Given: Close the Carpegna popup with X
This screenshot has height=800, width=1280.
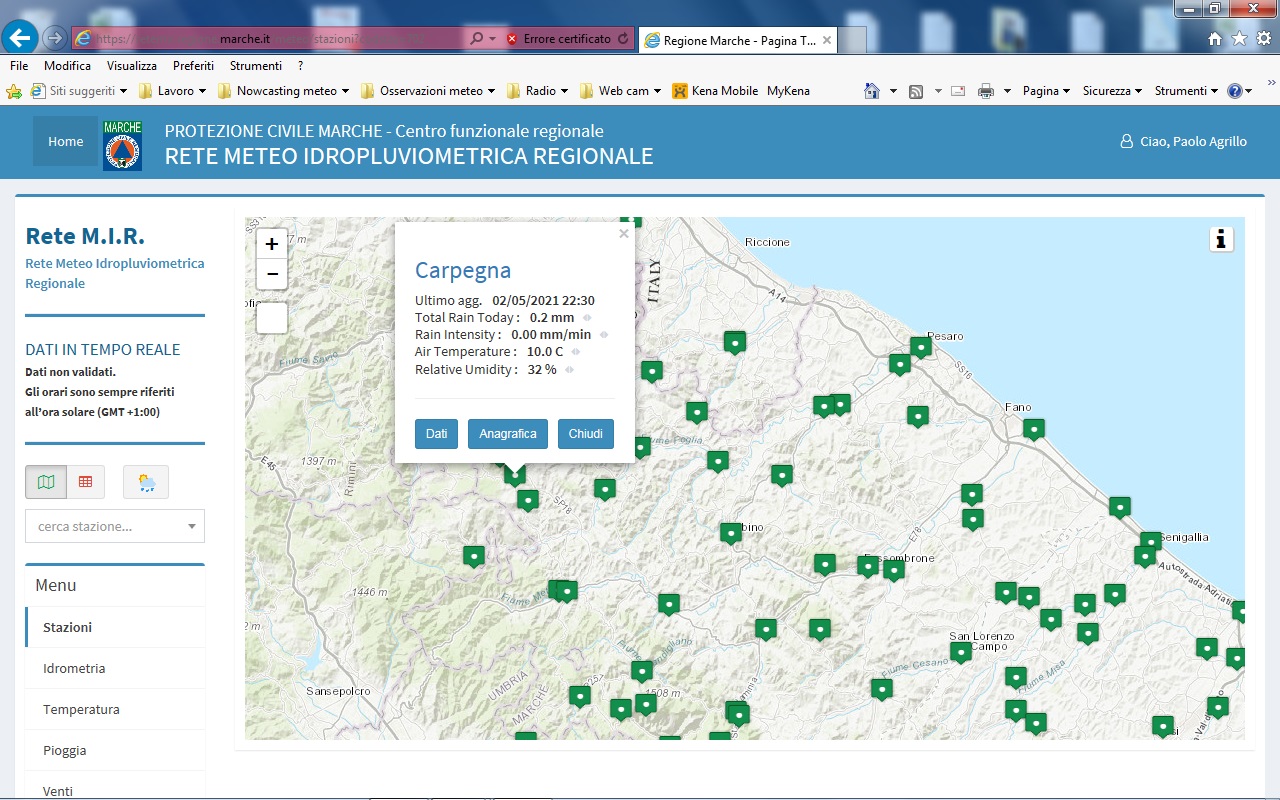Looking at the screenshot, I should click(624, 234).
